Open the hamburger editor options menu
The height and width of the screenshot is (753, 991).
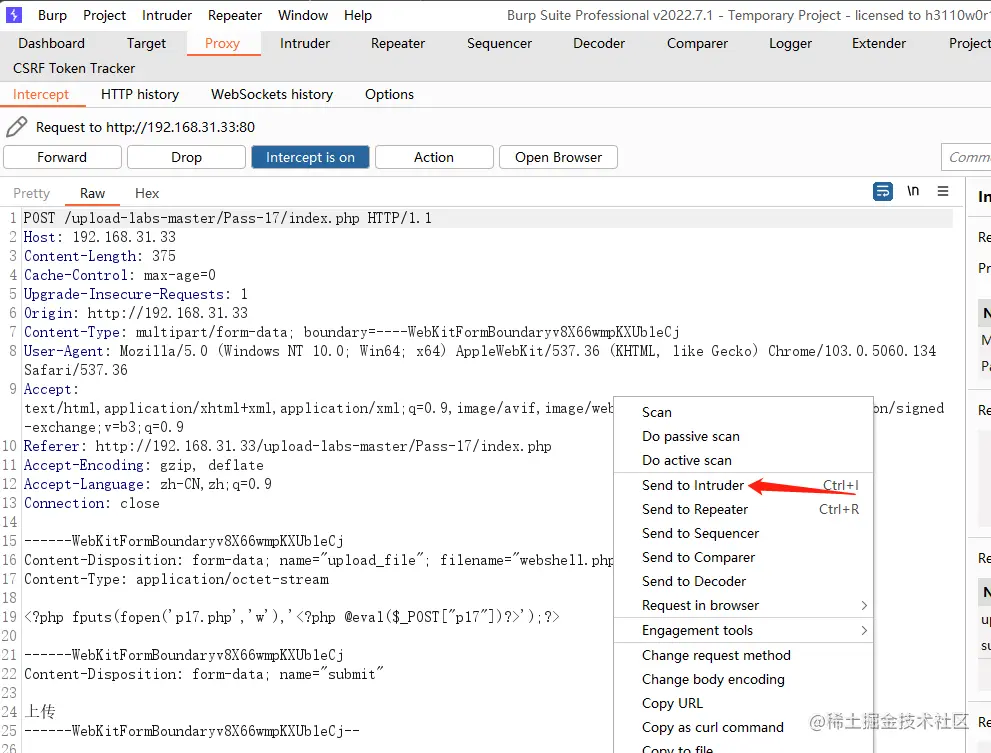click(x=942, y=191)
